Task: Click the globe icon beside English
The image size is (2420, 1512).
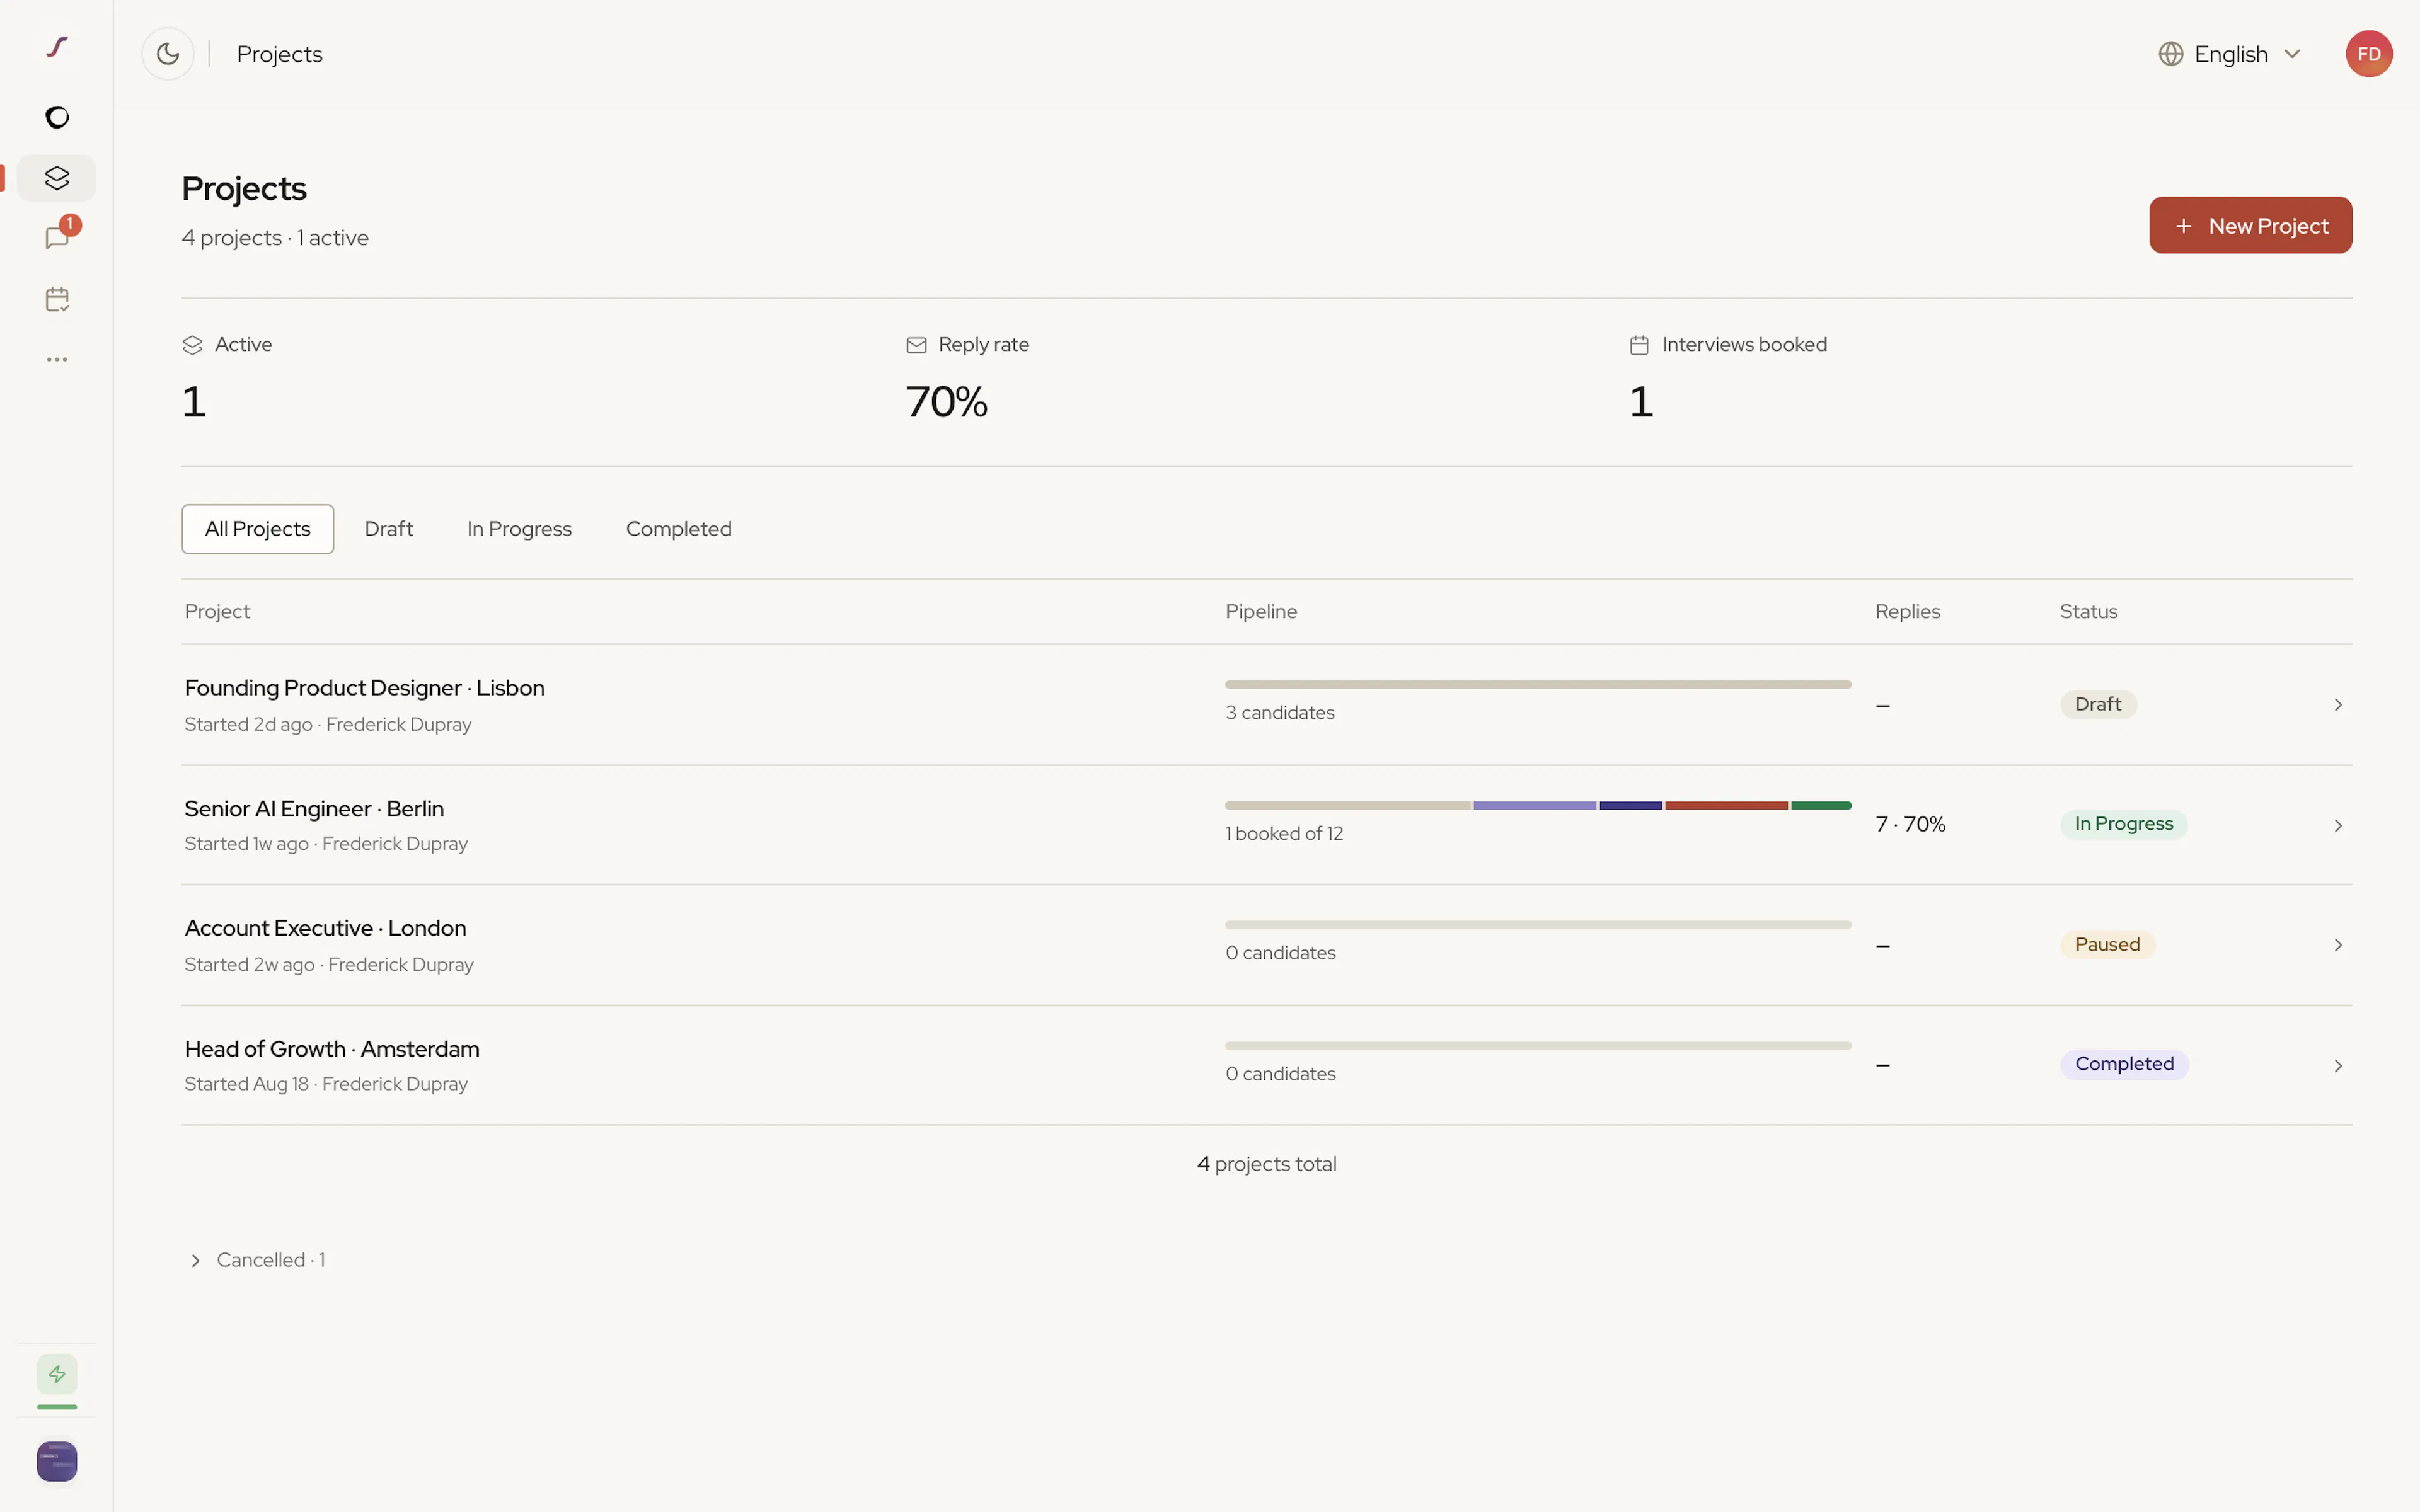Action: (x=2170, y=54)
